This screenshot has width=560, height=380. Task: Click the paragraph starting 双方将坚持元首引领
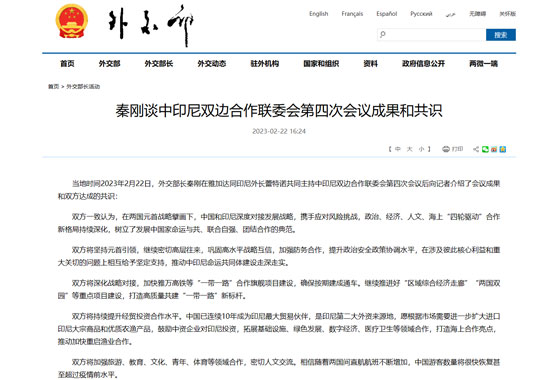[279, 256]
